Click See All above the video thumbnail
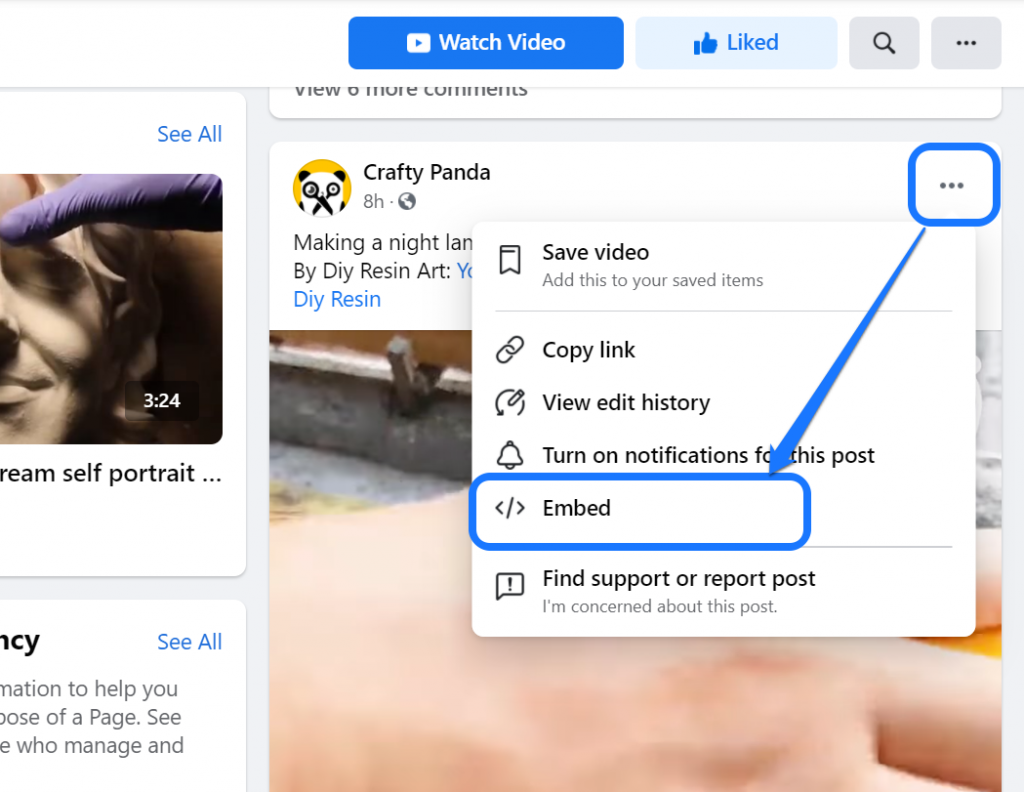Viewport: 1024px width, 792px height. 189,135
